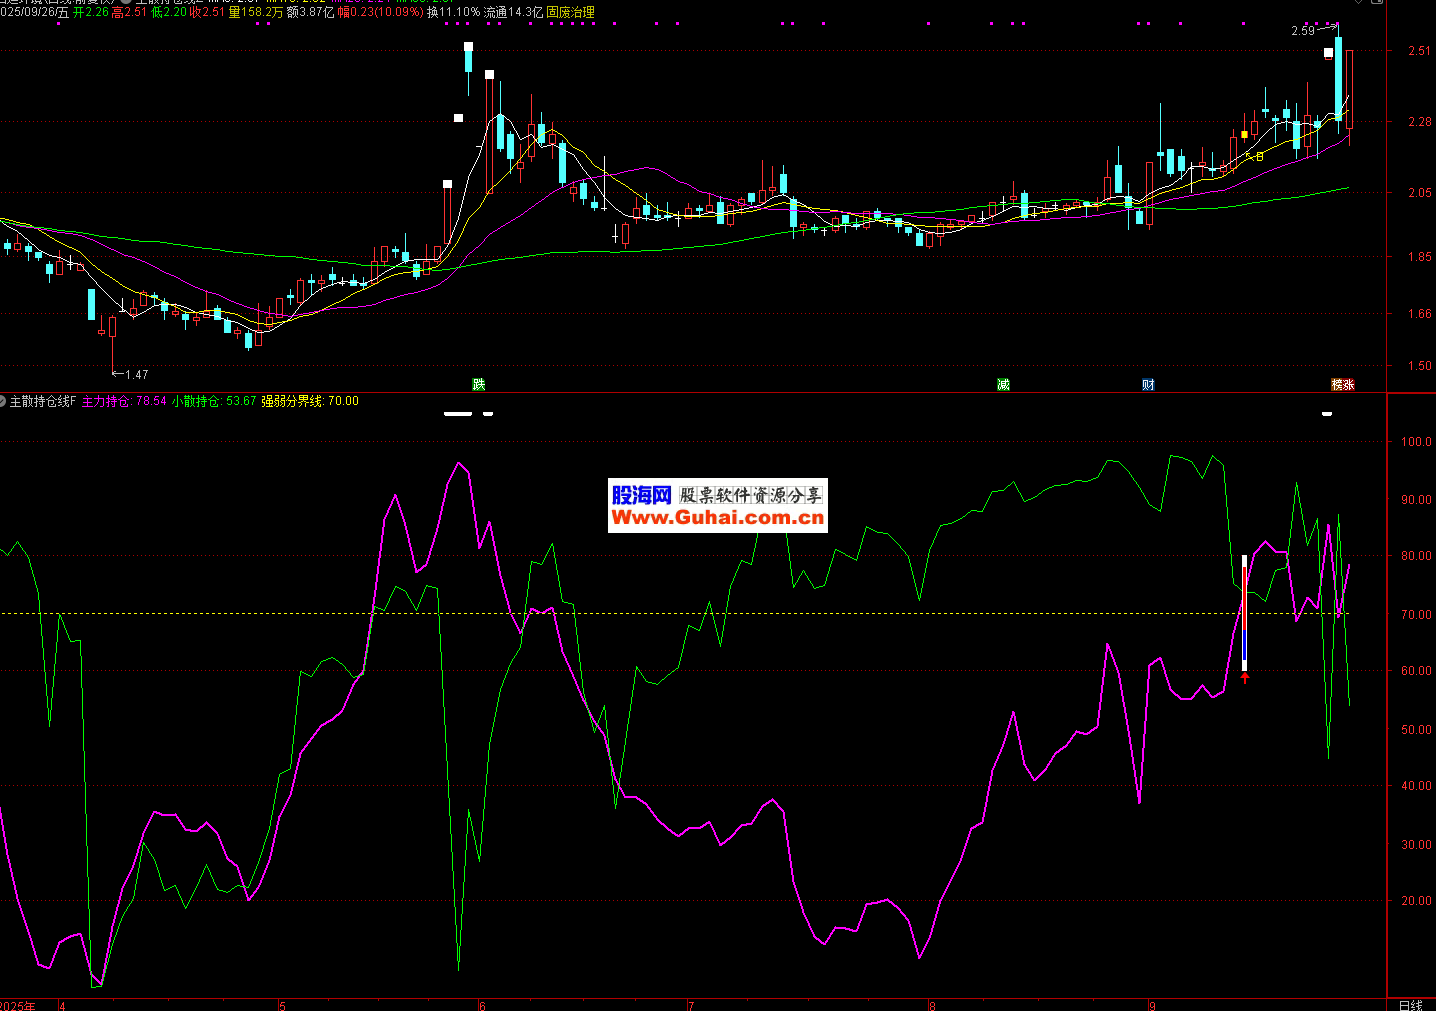Click the 幅0.23(10.09%) change value
The width and height of the screenshot is (1436, 1011).
(x=380, y=12)
